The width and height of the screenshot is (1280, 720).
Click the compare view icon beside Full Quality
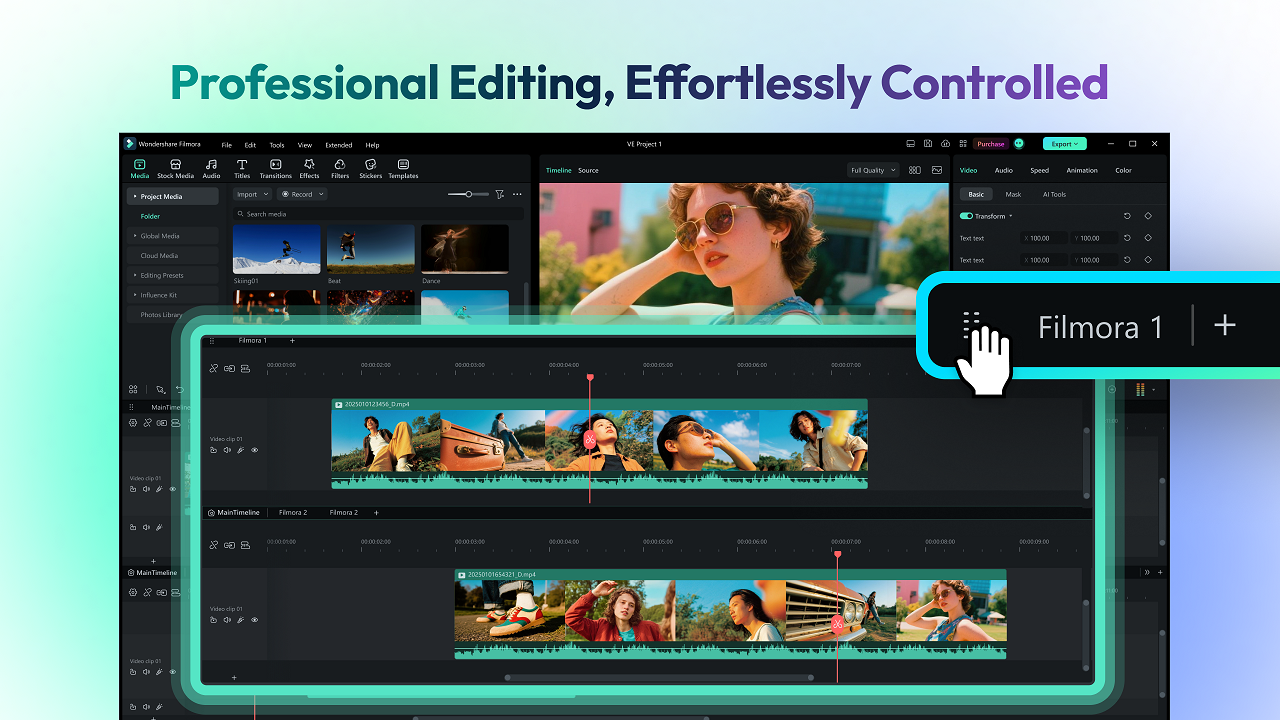click(x=915, y=170)
